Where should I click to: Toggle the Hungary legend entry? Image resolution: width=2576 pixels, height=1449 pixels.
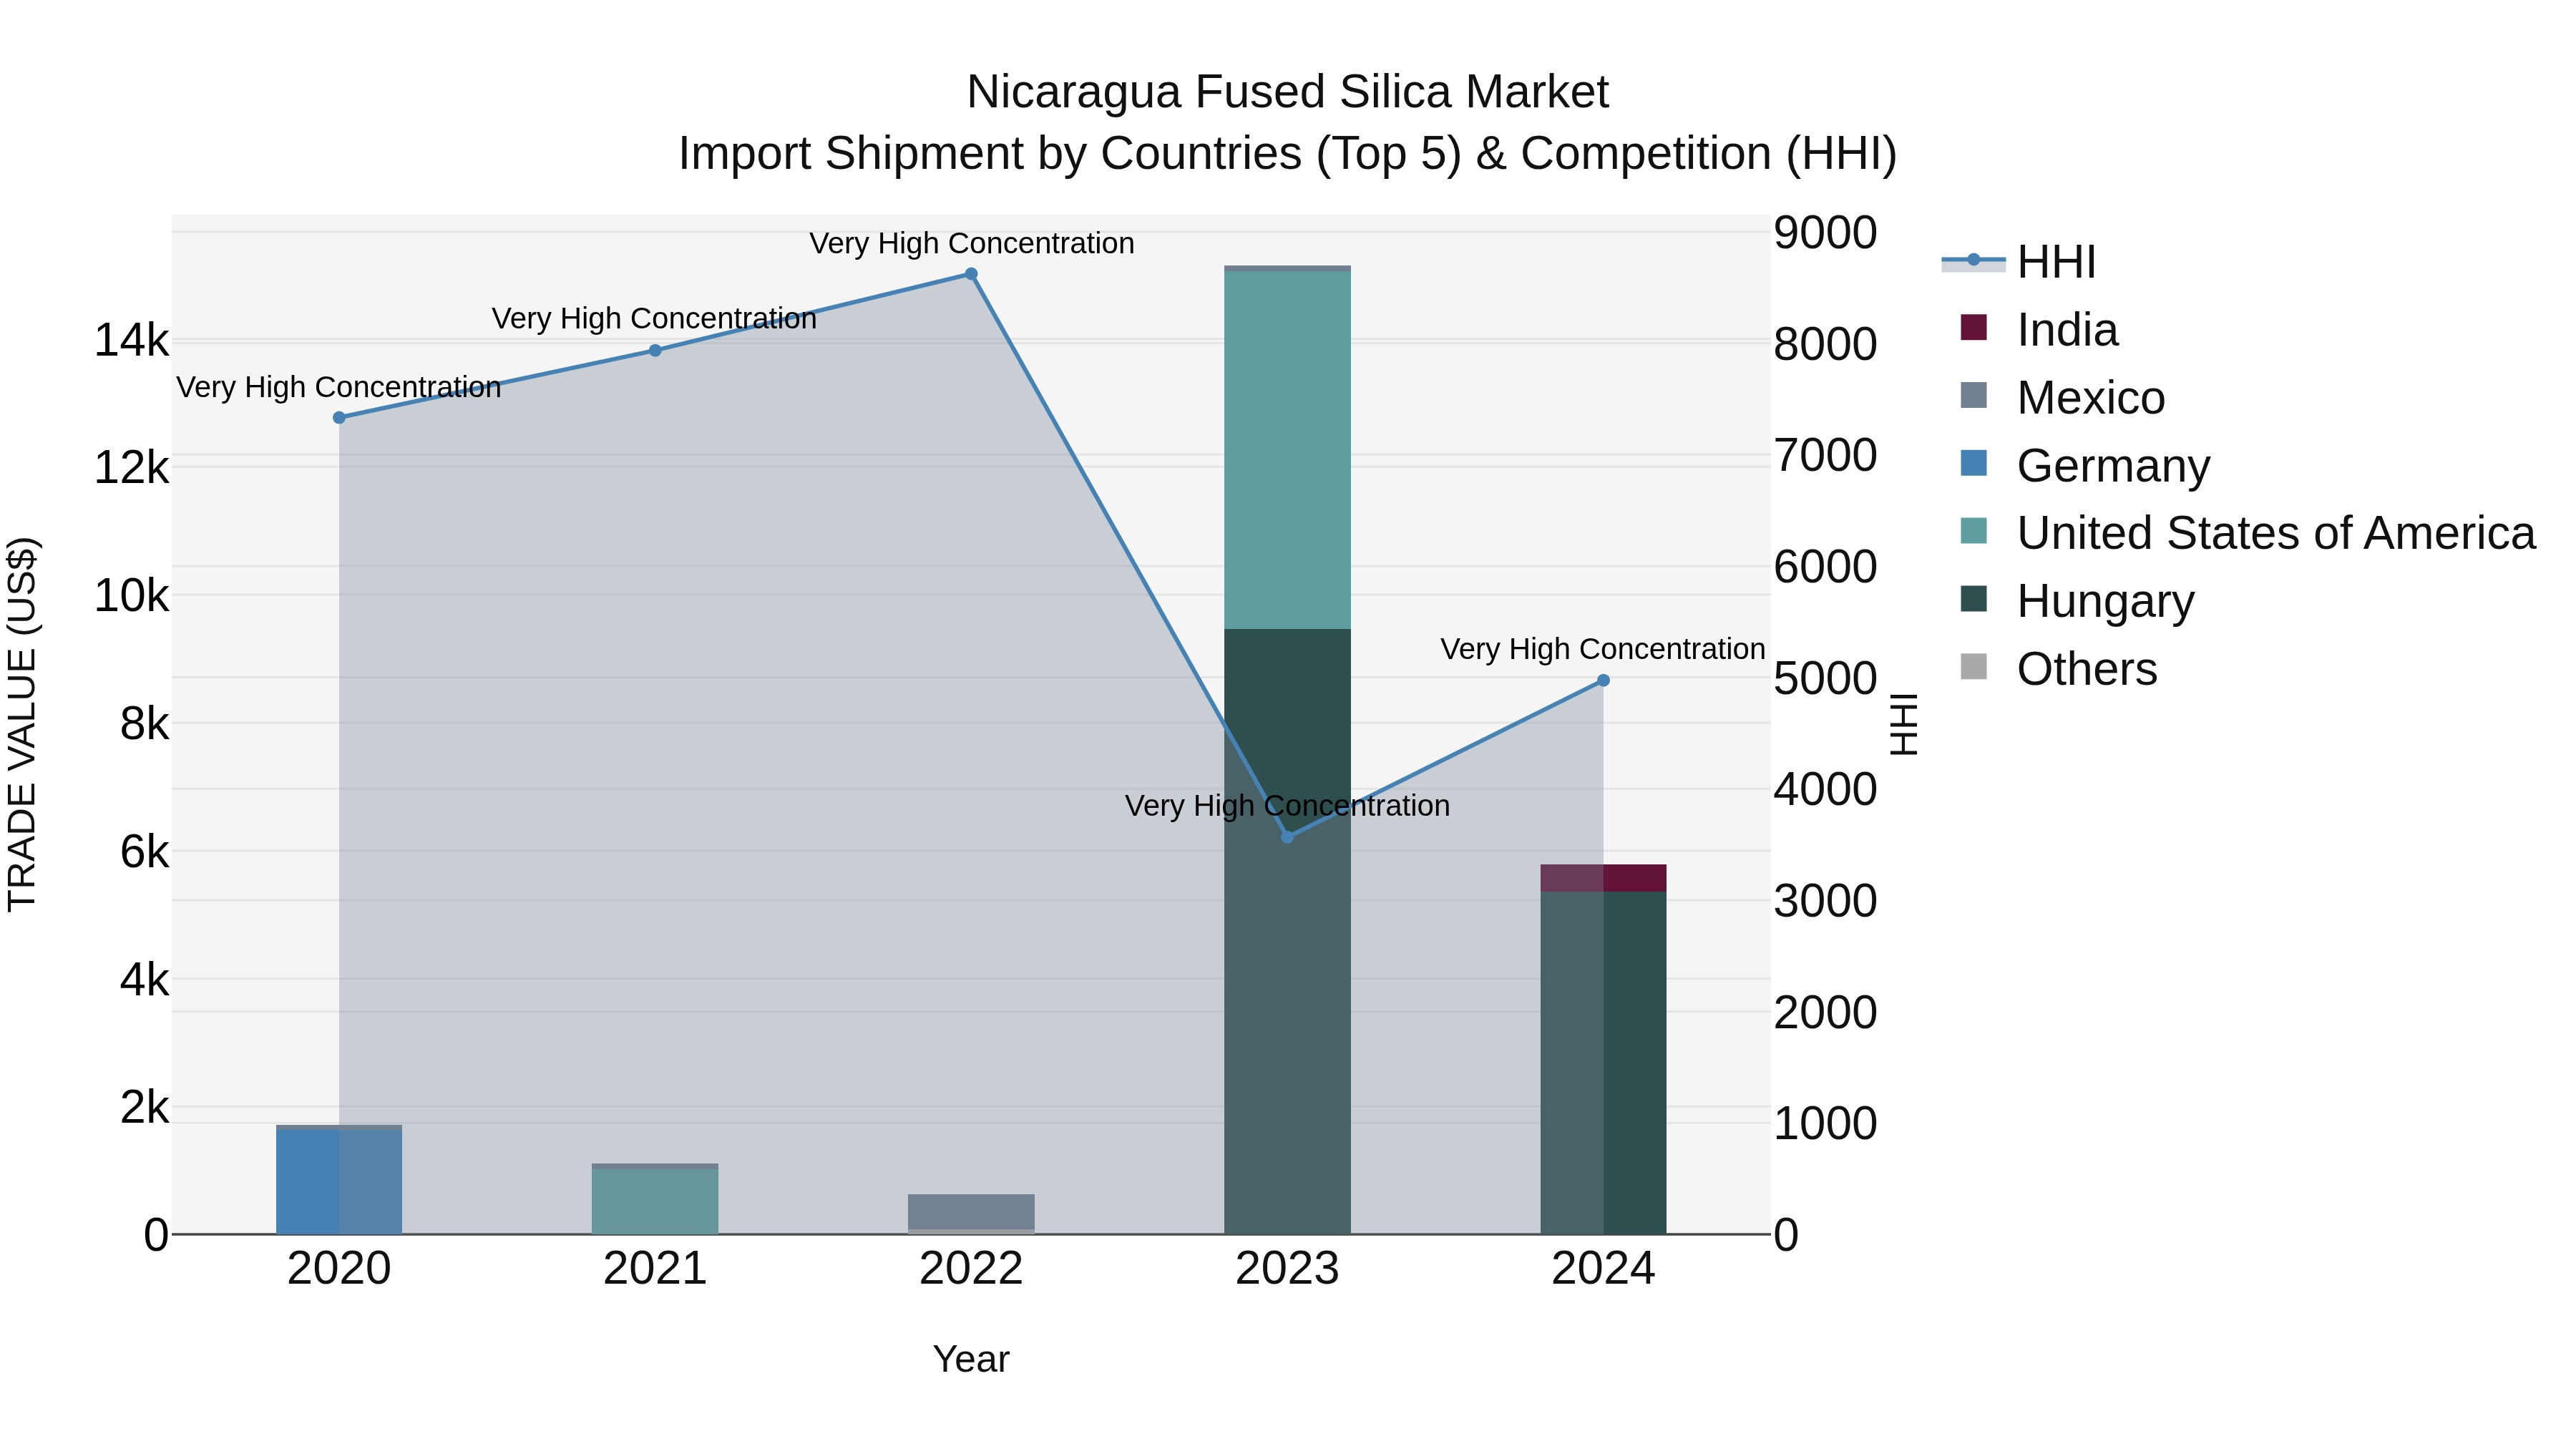click(x=2077, y=601)
